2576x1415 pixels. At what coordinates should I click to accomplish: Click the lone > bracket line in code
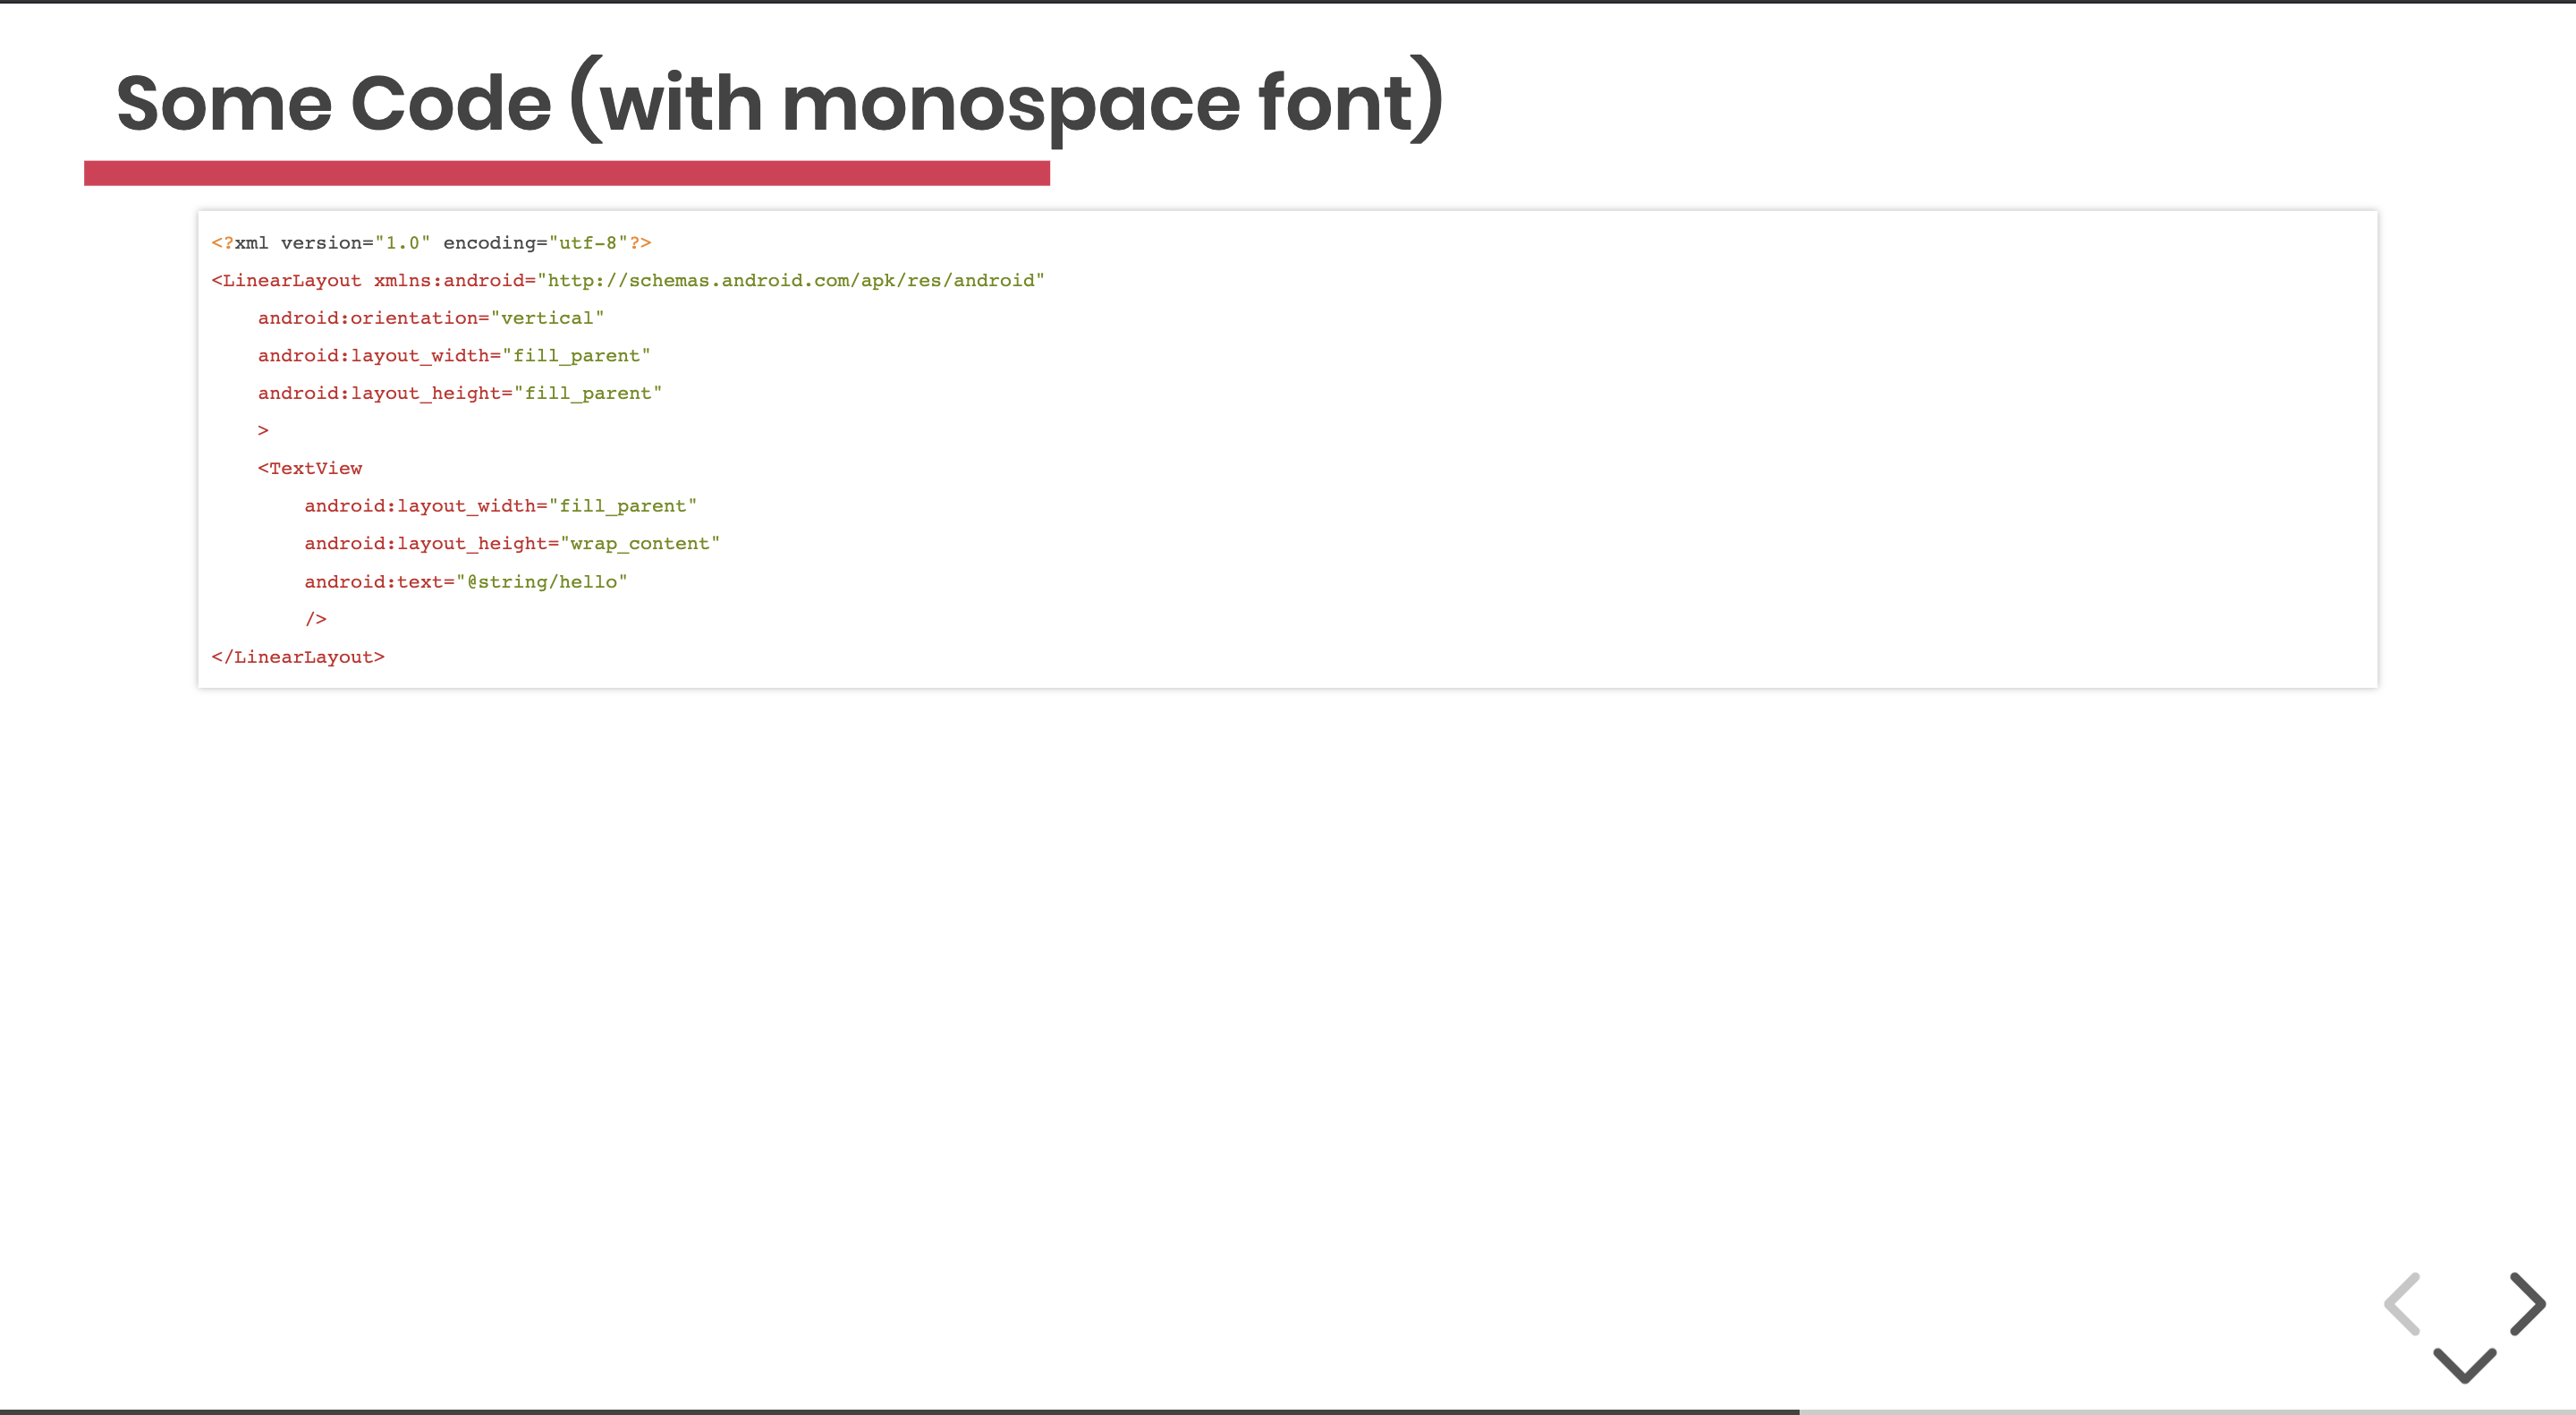coord(263,431)
